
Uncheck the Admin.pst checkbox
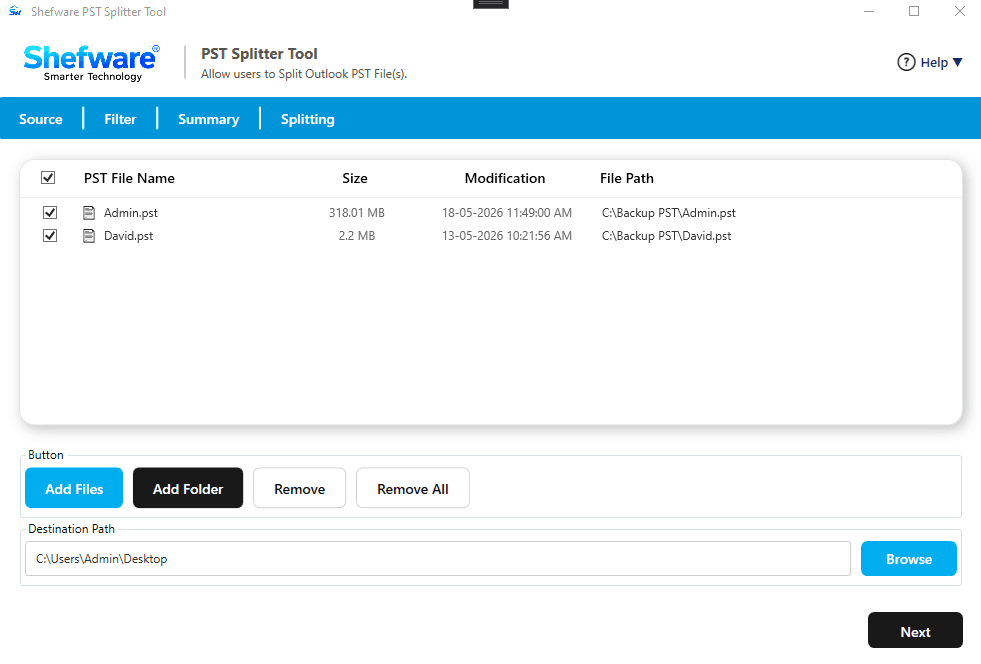50,213
